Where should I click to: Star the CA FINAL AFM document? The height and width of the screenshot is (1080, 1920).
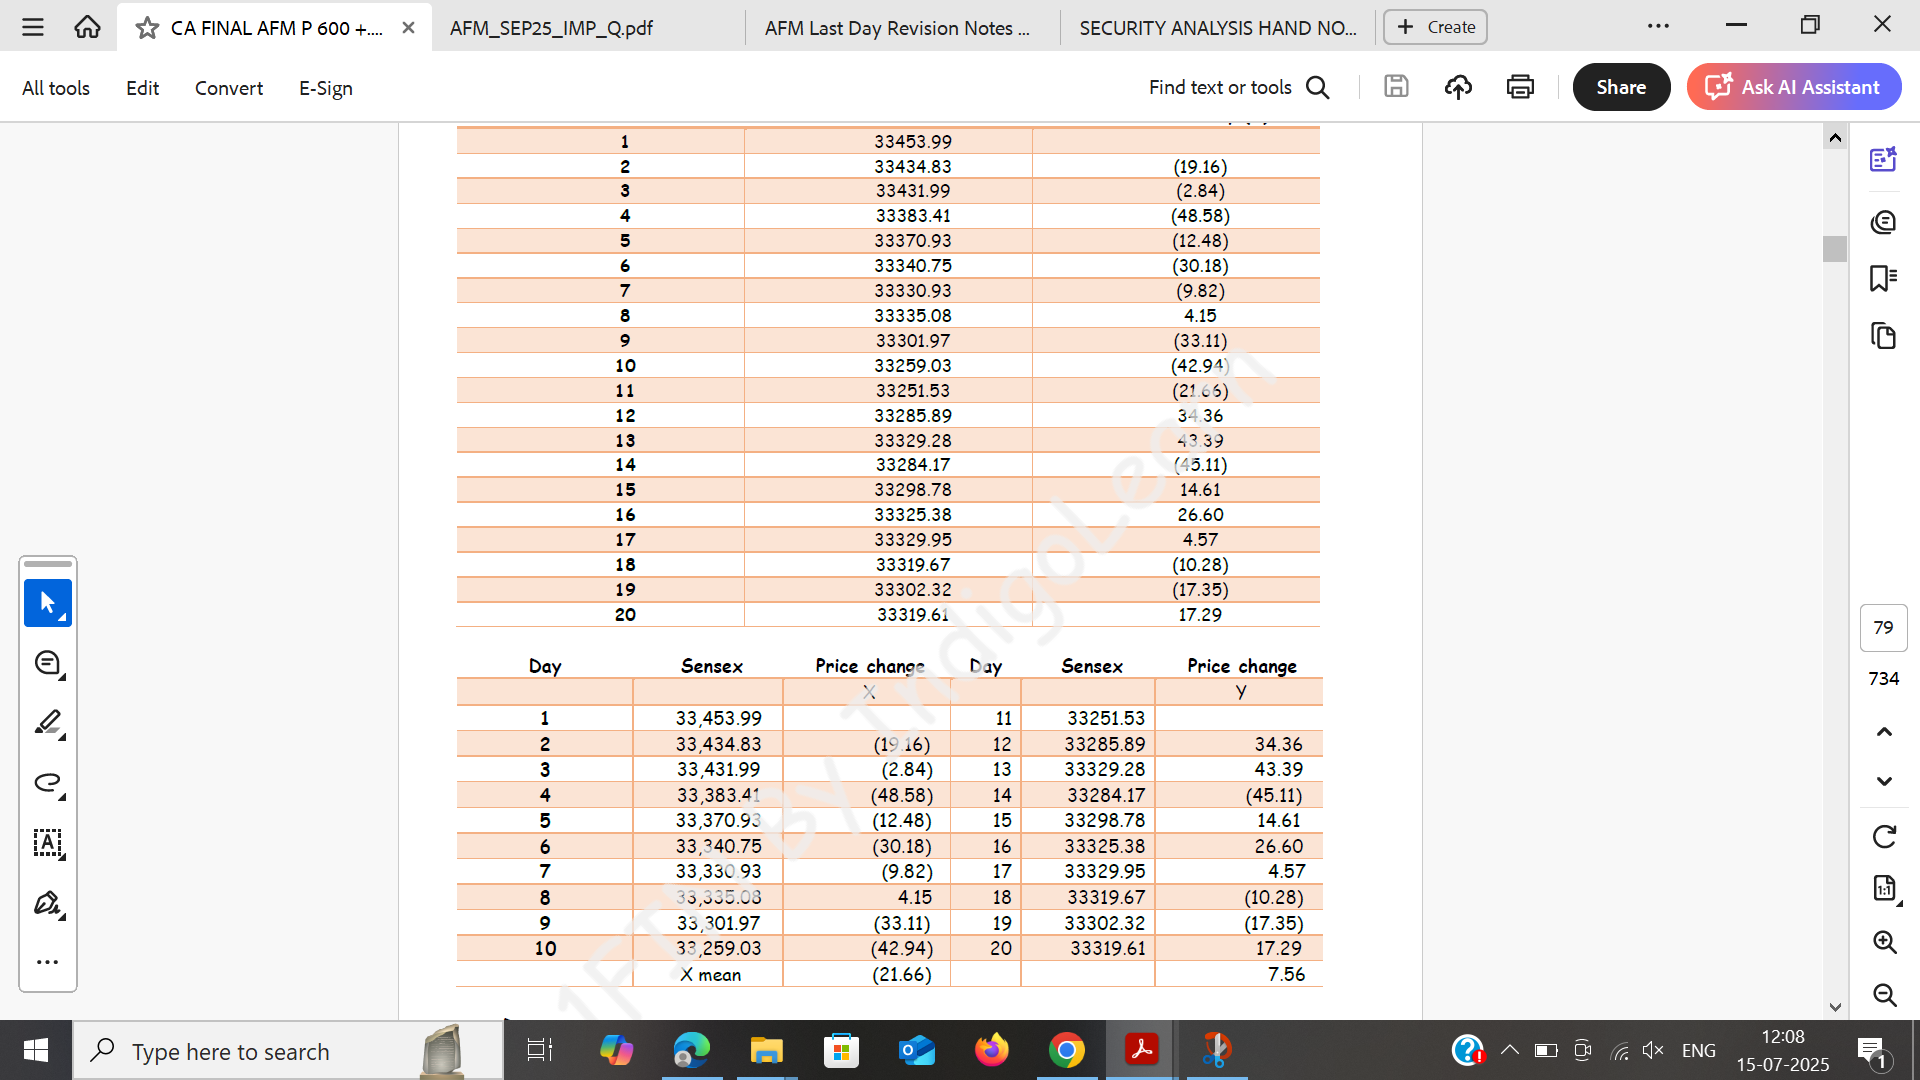pyautogui.click(x=147, y=28)
